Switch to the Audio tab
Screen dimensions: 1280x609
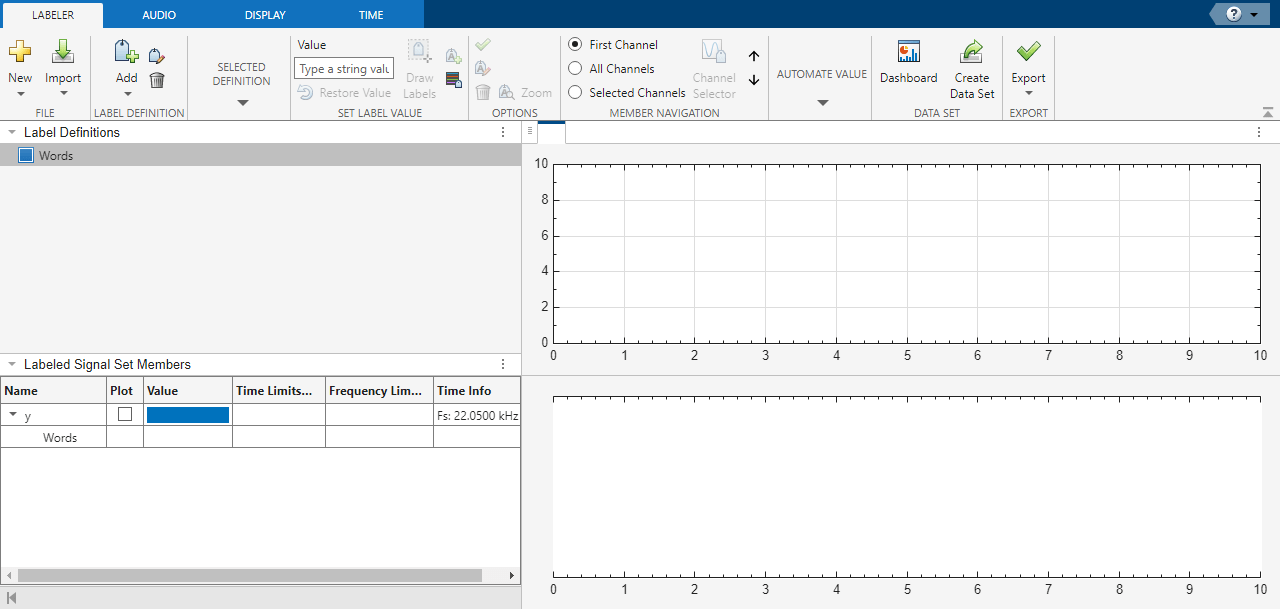pos(159,15)
